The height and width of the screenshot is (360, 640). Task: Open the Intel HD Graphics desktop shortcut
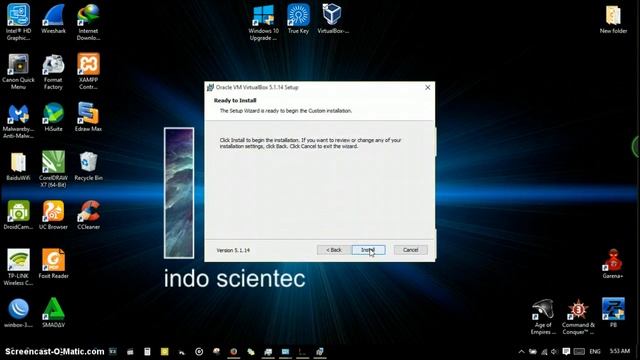point(18,22)
